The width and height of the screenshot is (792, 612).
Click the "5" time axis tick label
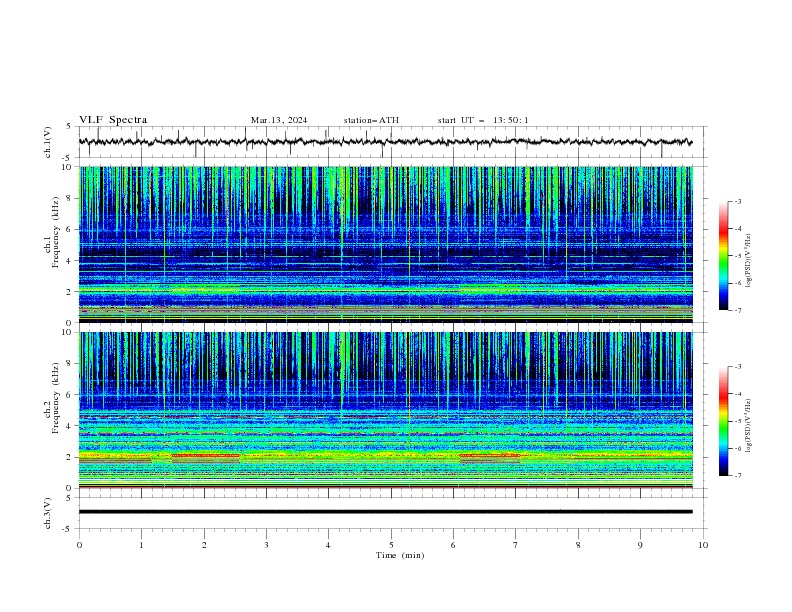click(x=391, y=545)
